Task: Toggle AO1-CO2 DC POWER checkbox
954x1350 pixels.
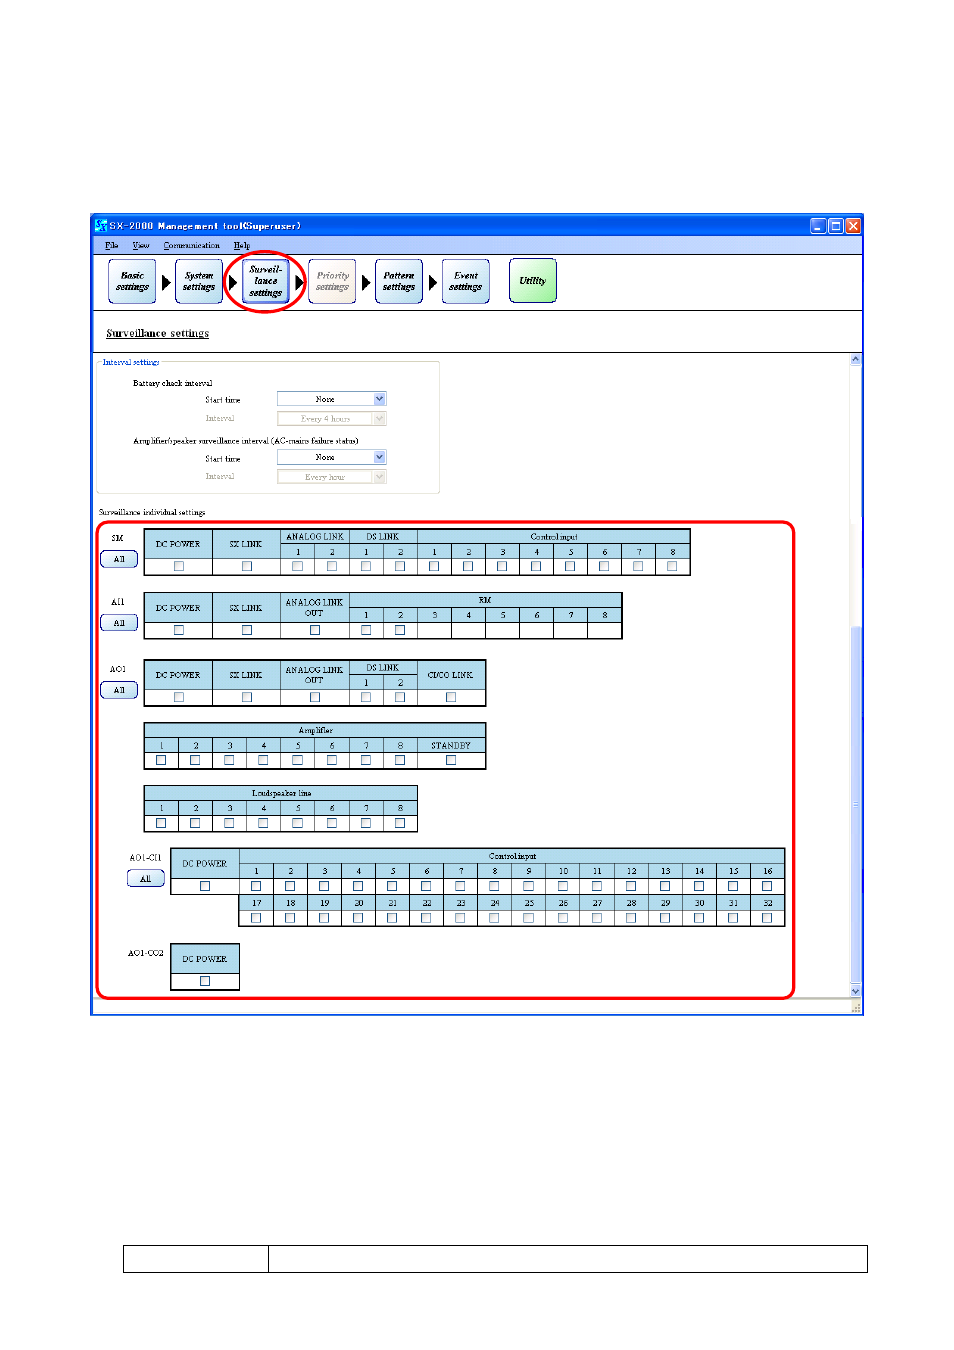Action: (205, 981)
